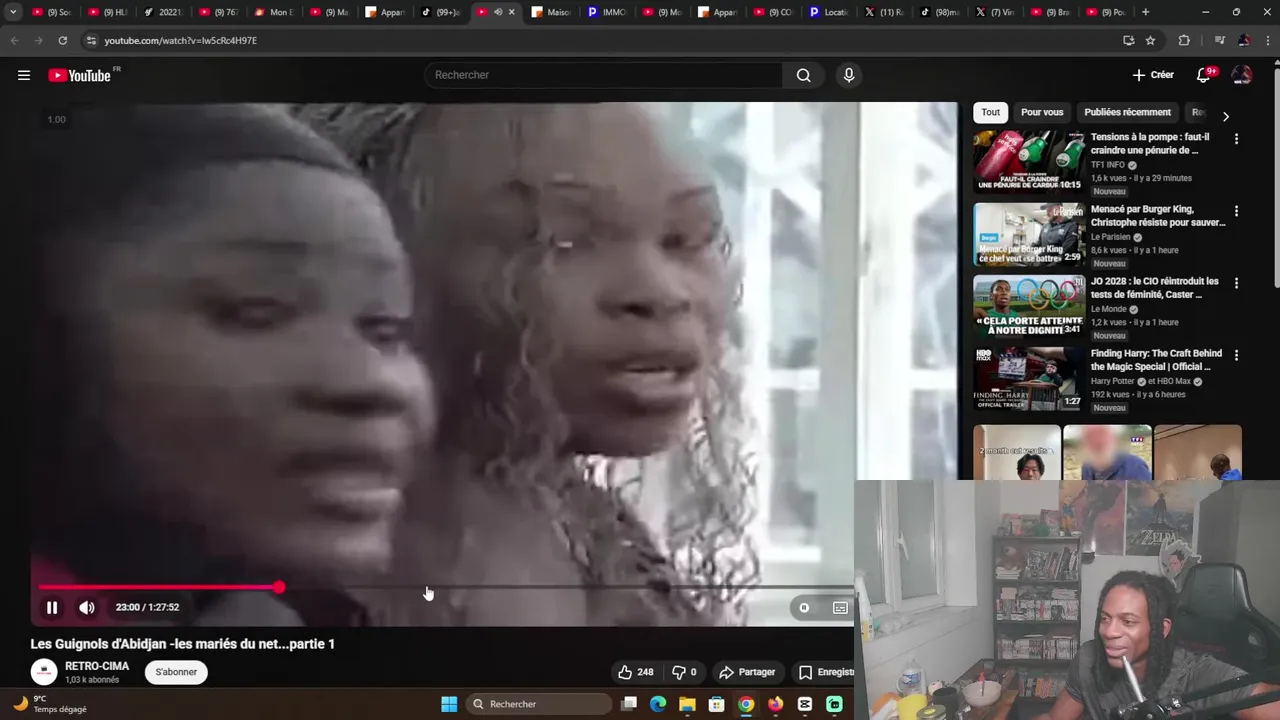1280x720 pixels.
Task: Open the Partager share dialog
Action: pos(747,672)
